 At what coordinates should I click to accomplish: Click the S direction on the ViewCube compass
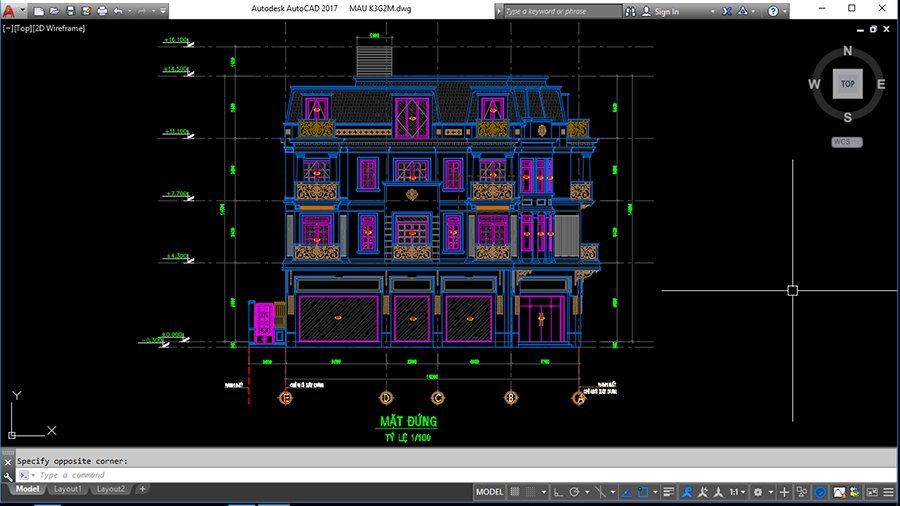tap(848, 118)
